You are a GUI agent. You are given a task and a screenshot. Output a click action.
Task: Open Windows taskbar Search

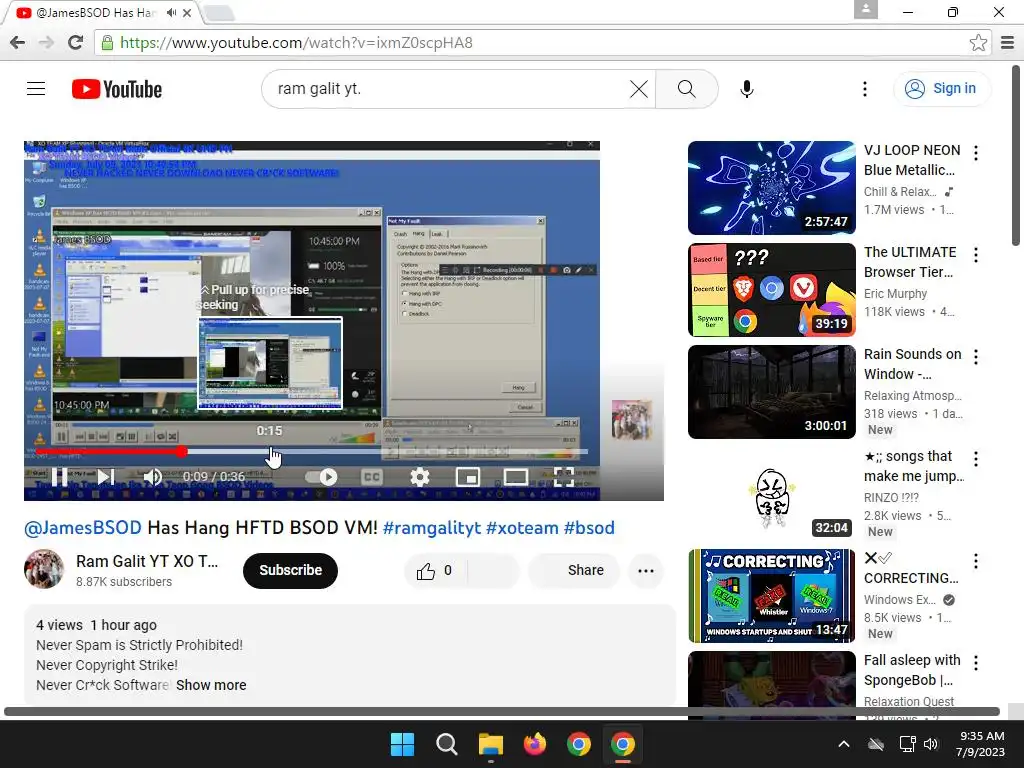point(447,744)
